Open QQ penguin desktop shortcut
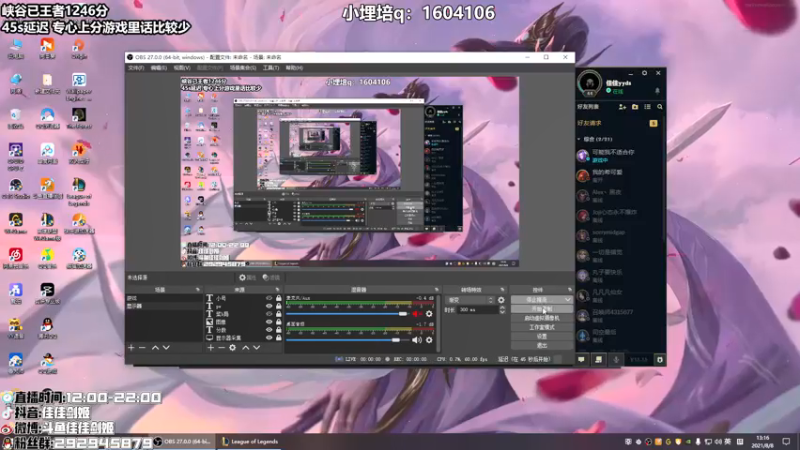This screenshot has width=800, height=450. [47, 328]
